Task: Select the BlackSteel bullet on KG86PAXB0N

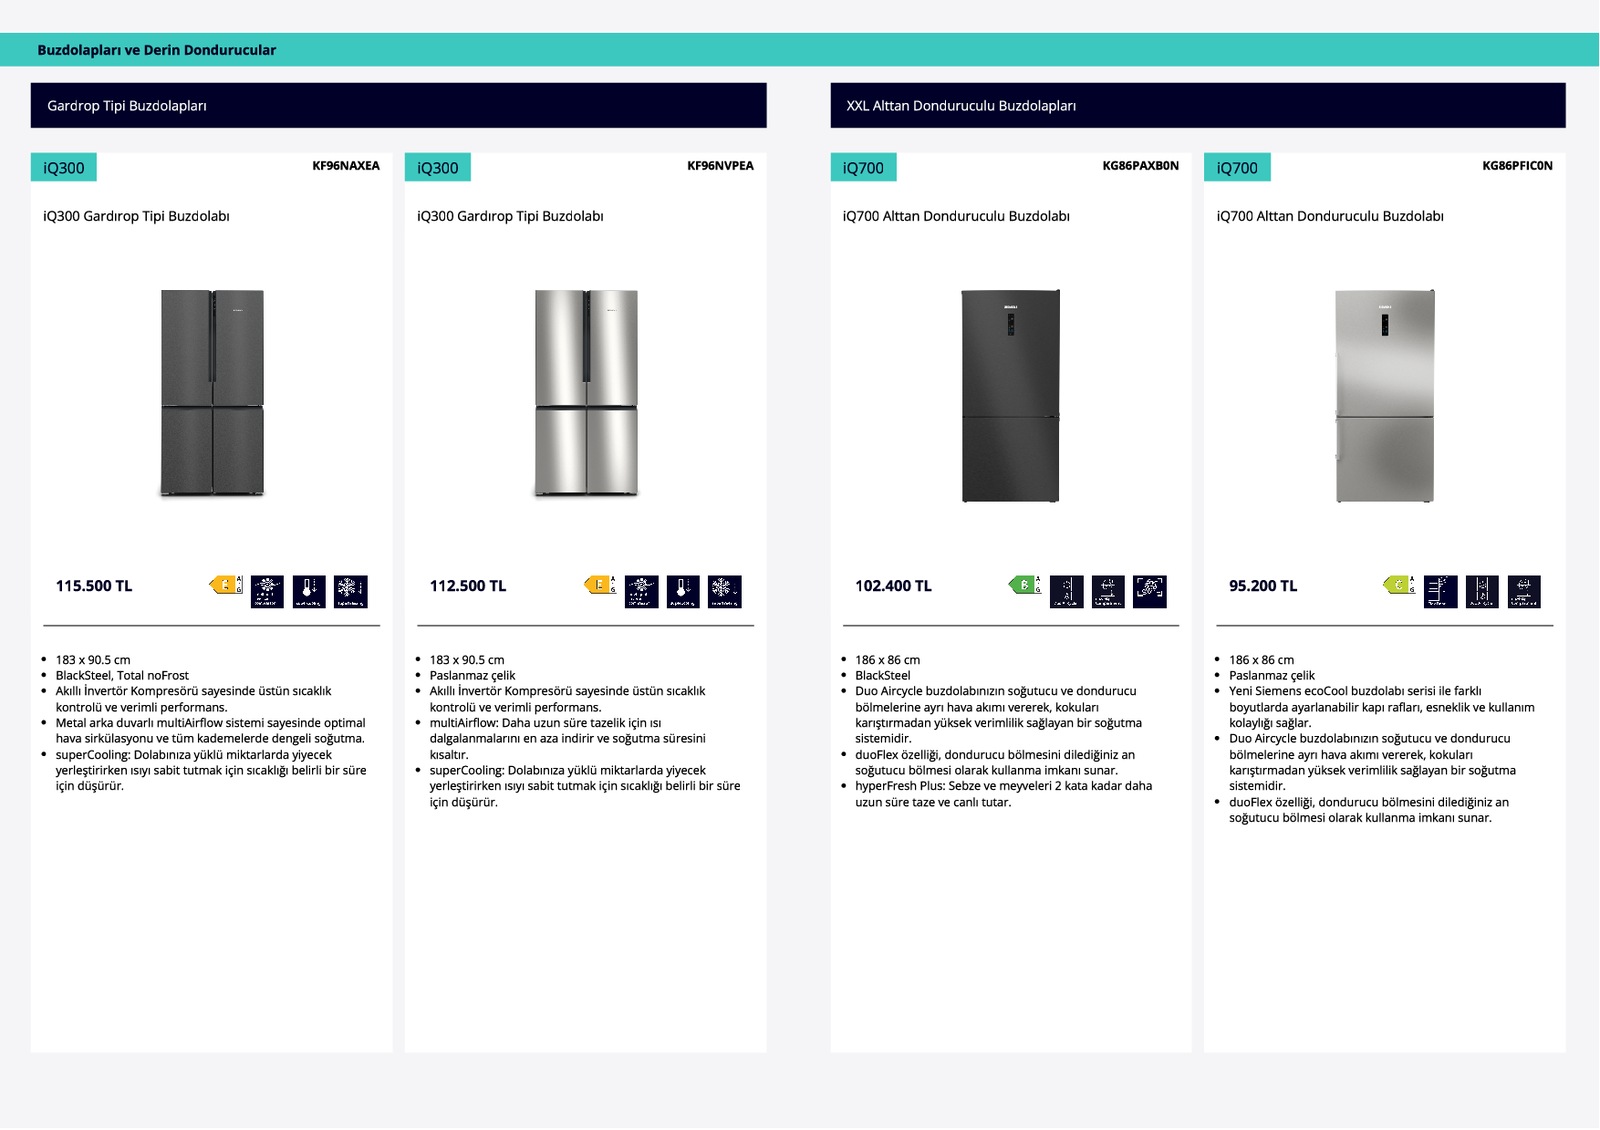Action: pos(883,675)
